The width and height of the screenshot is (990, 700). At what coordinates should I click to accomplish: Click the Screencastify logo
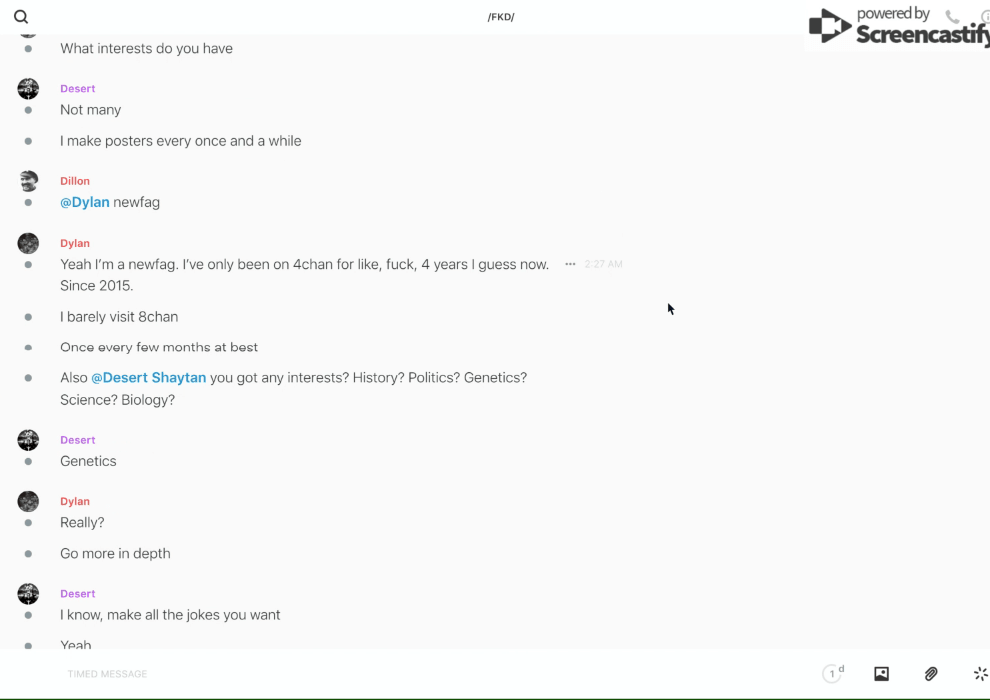[x=896, y=27]
